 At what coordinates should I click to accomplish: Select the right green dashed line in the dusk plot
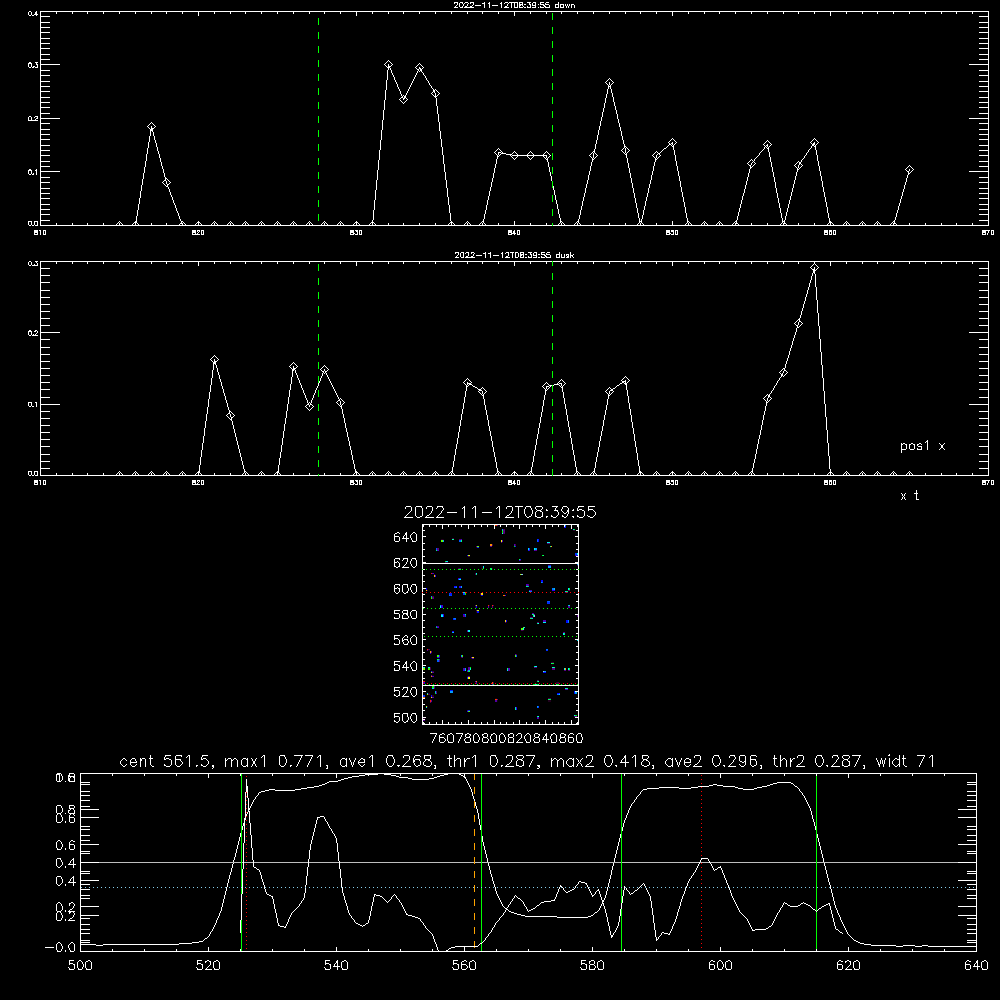click(x=552, y=368)
